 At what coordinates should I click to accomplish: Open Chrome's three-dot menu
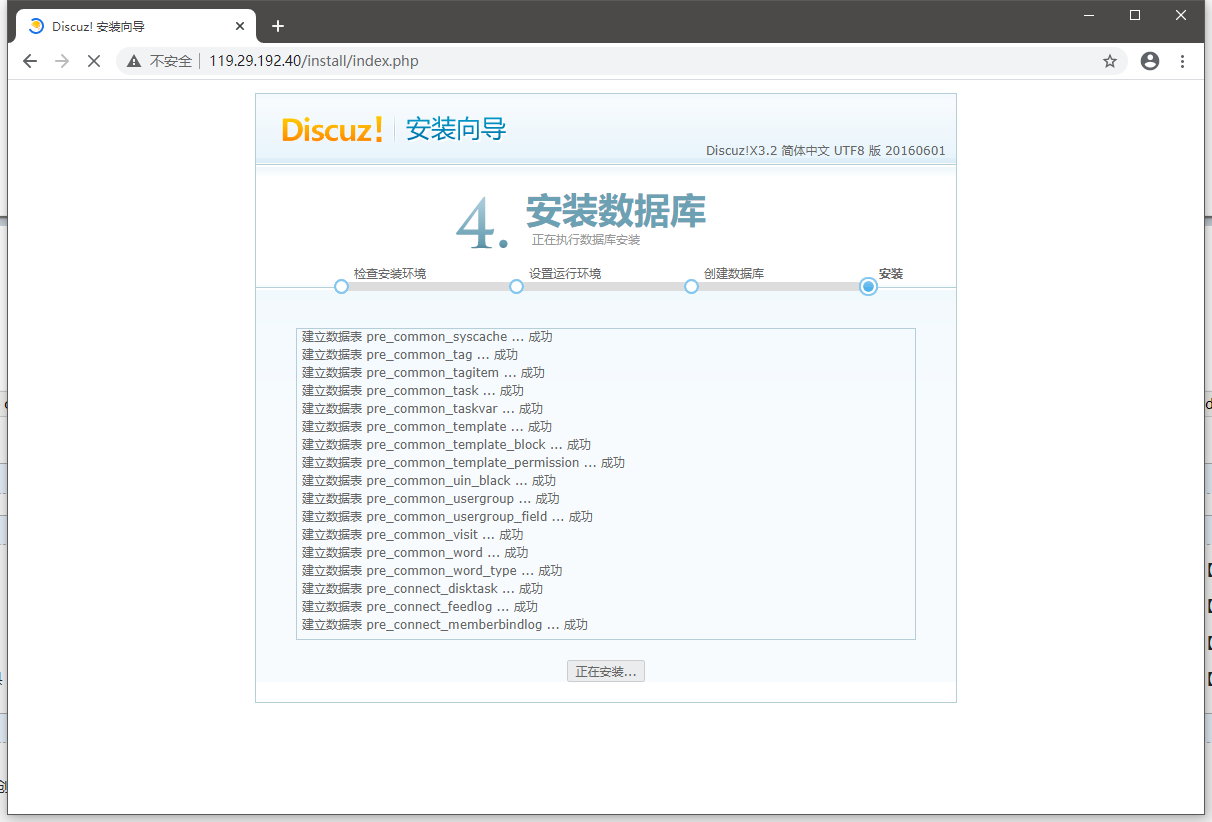point(1182,61)
